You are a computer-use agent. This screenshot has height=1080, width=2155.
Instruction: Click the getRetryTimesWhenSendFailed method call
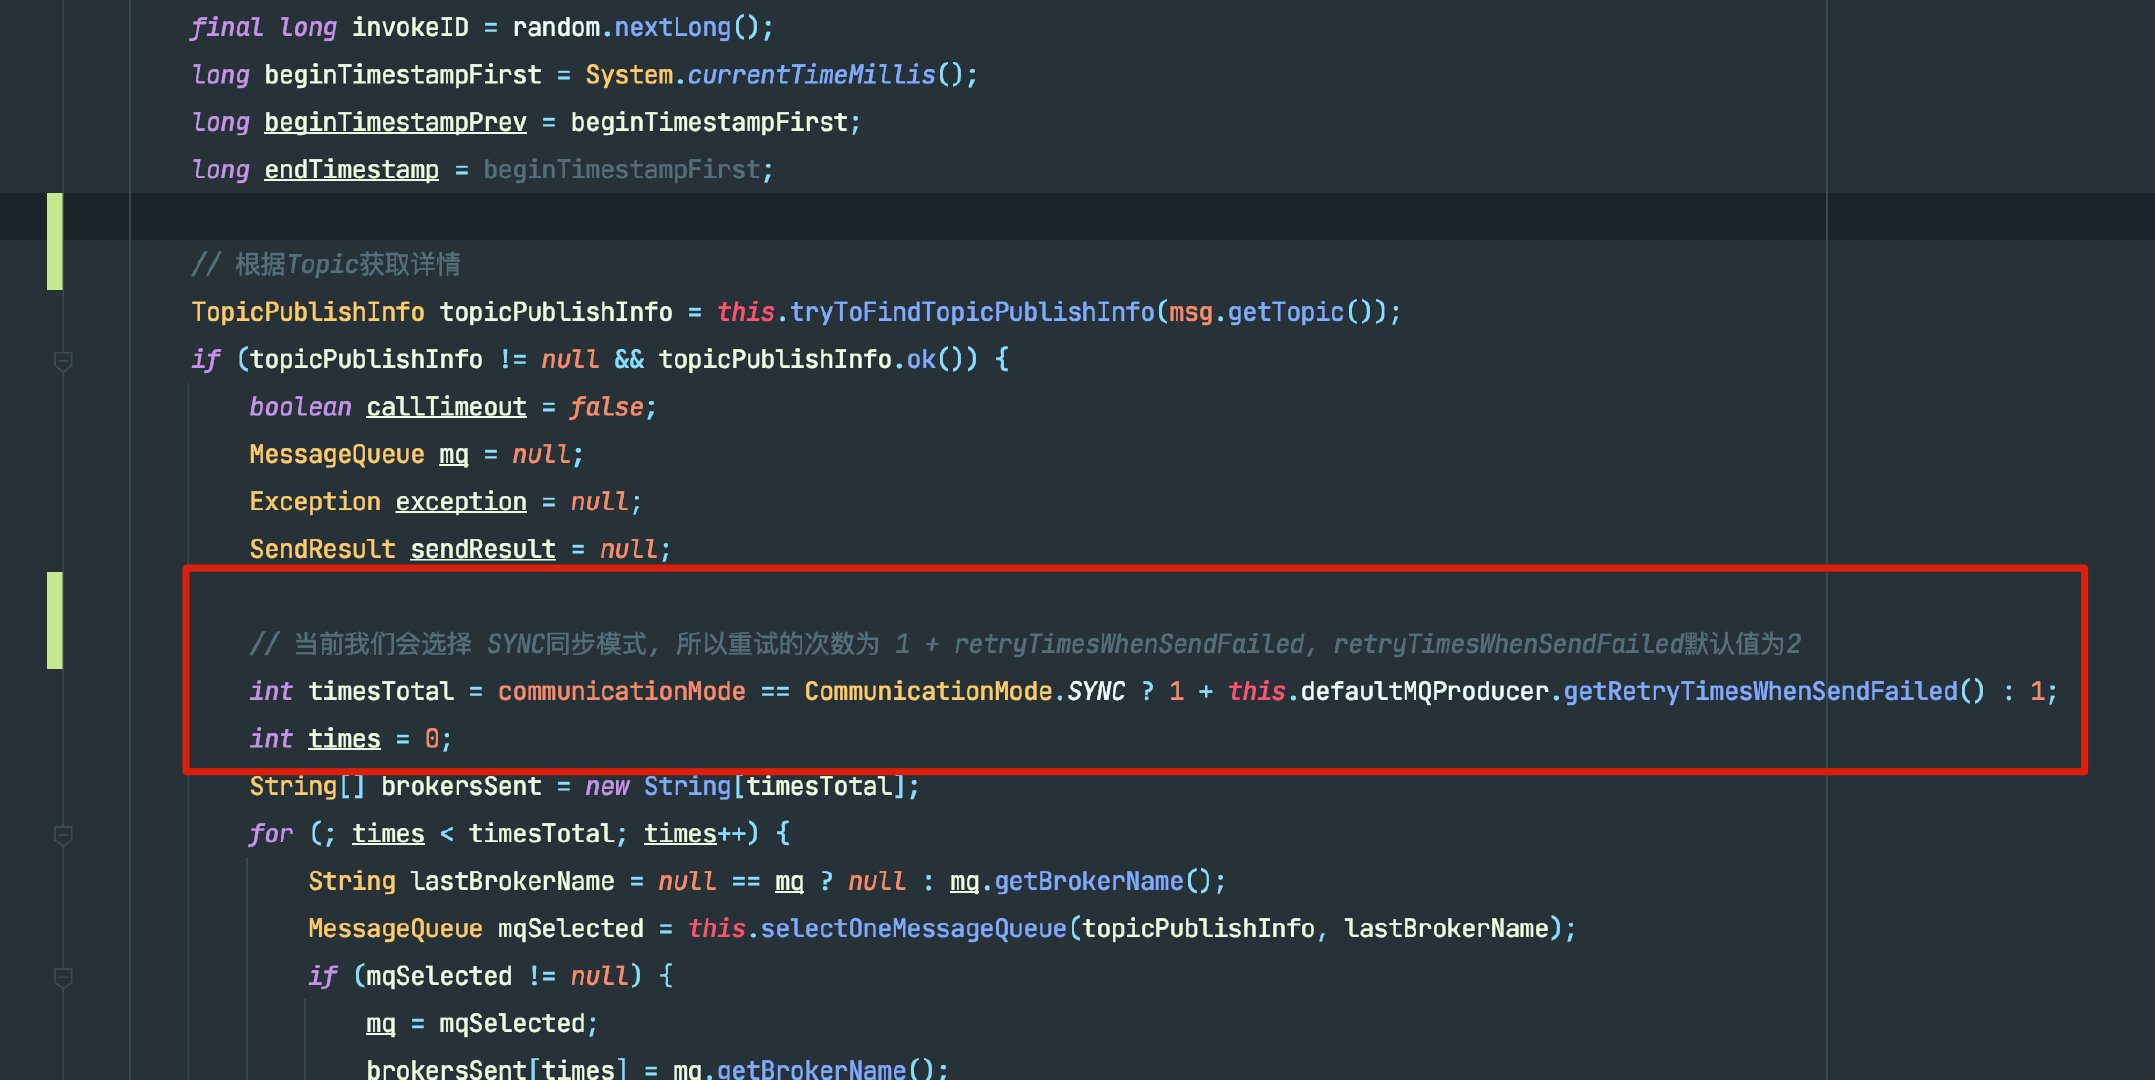tap(1761, 691)
